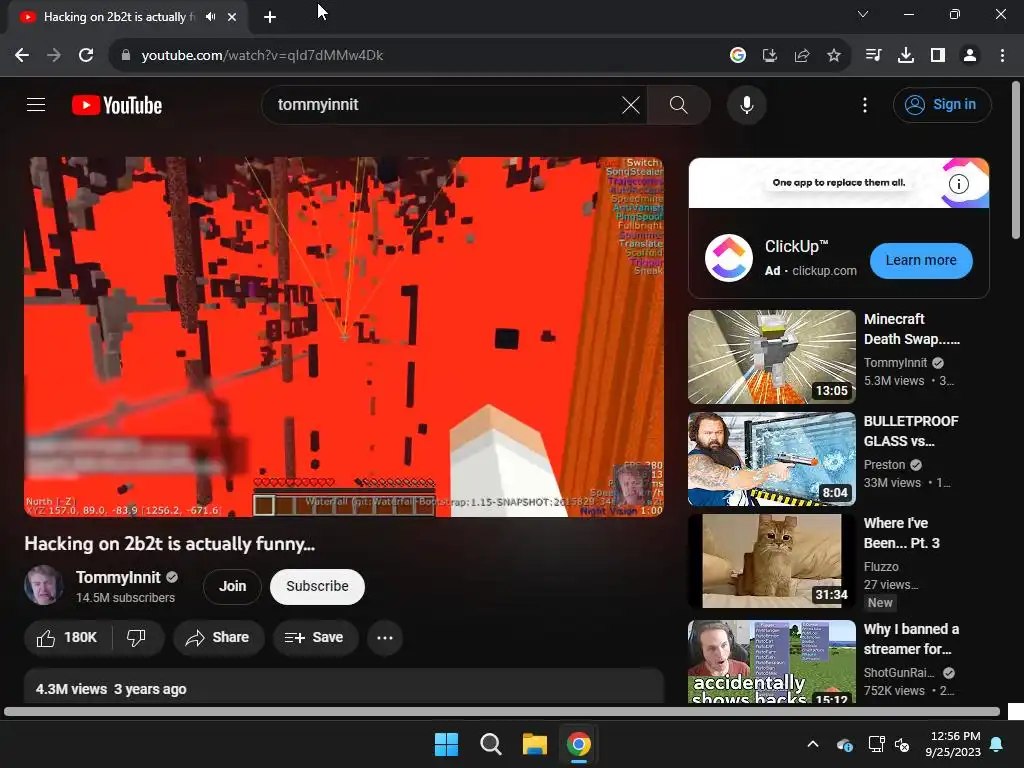
Task: Click Chrome icon in taskbar
Action: [579, 744]
